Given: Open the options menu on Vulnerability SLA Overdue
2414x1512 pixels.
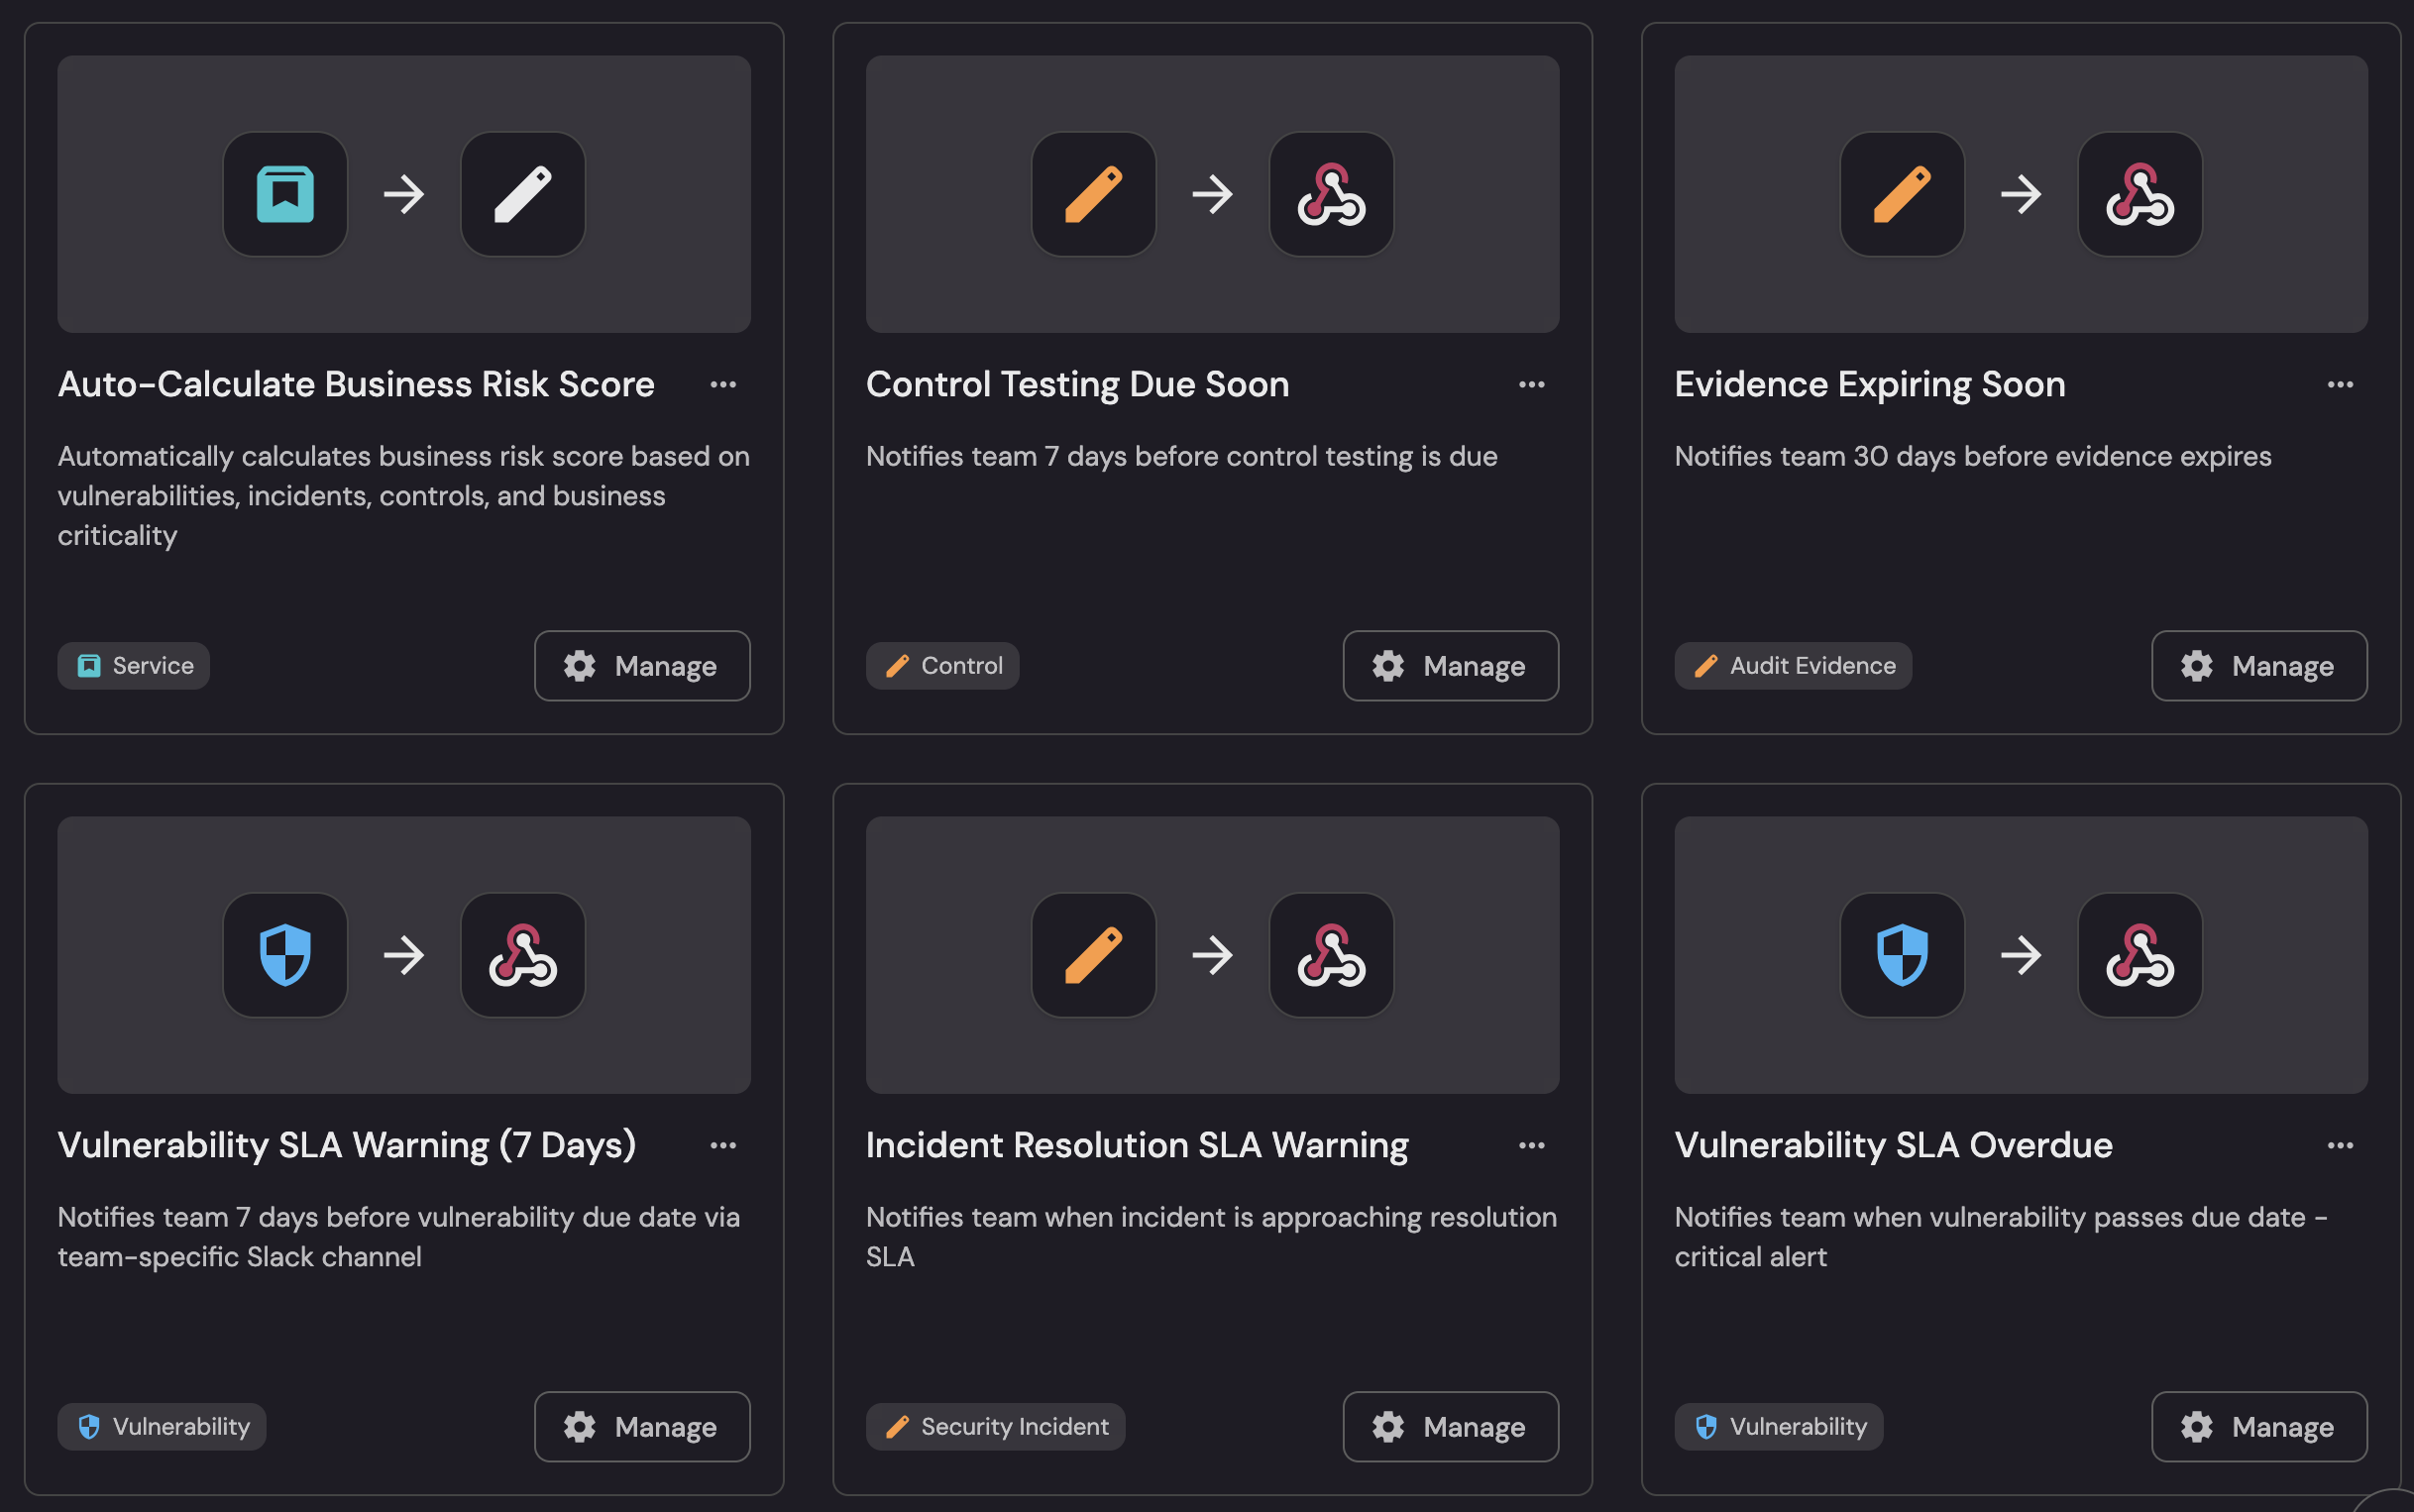Looking at the screenshot, I should (2342, 1145).
